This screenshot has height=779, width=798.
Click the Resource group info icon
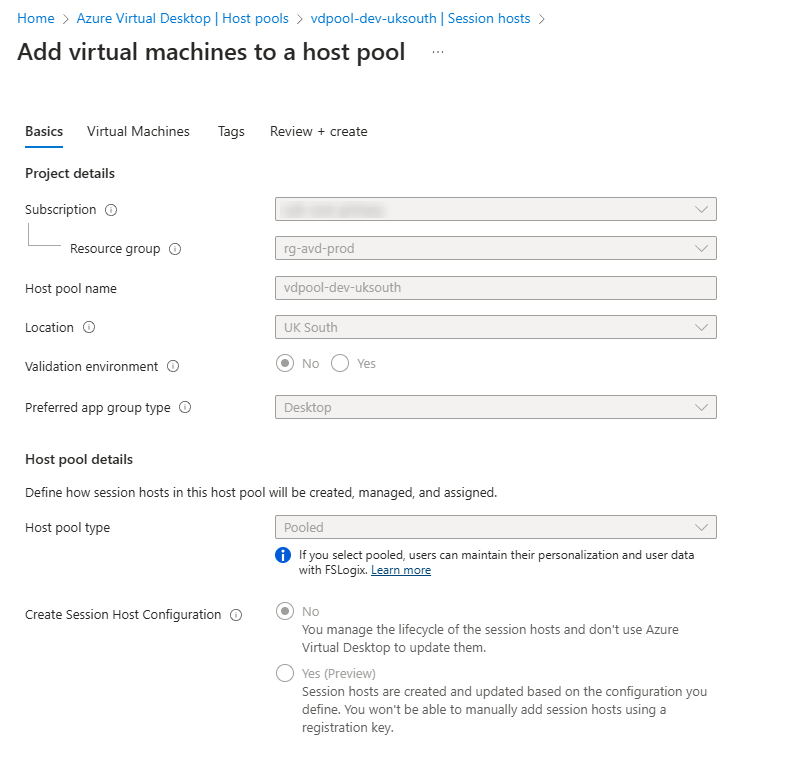click(175, 249)
